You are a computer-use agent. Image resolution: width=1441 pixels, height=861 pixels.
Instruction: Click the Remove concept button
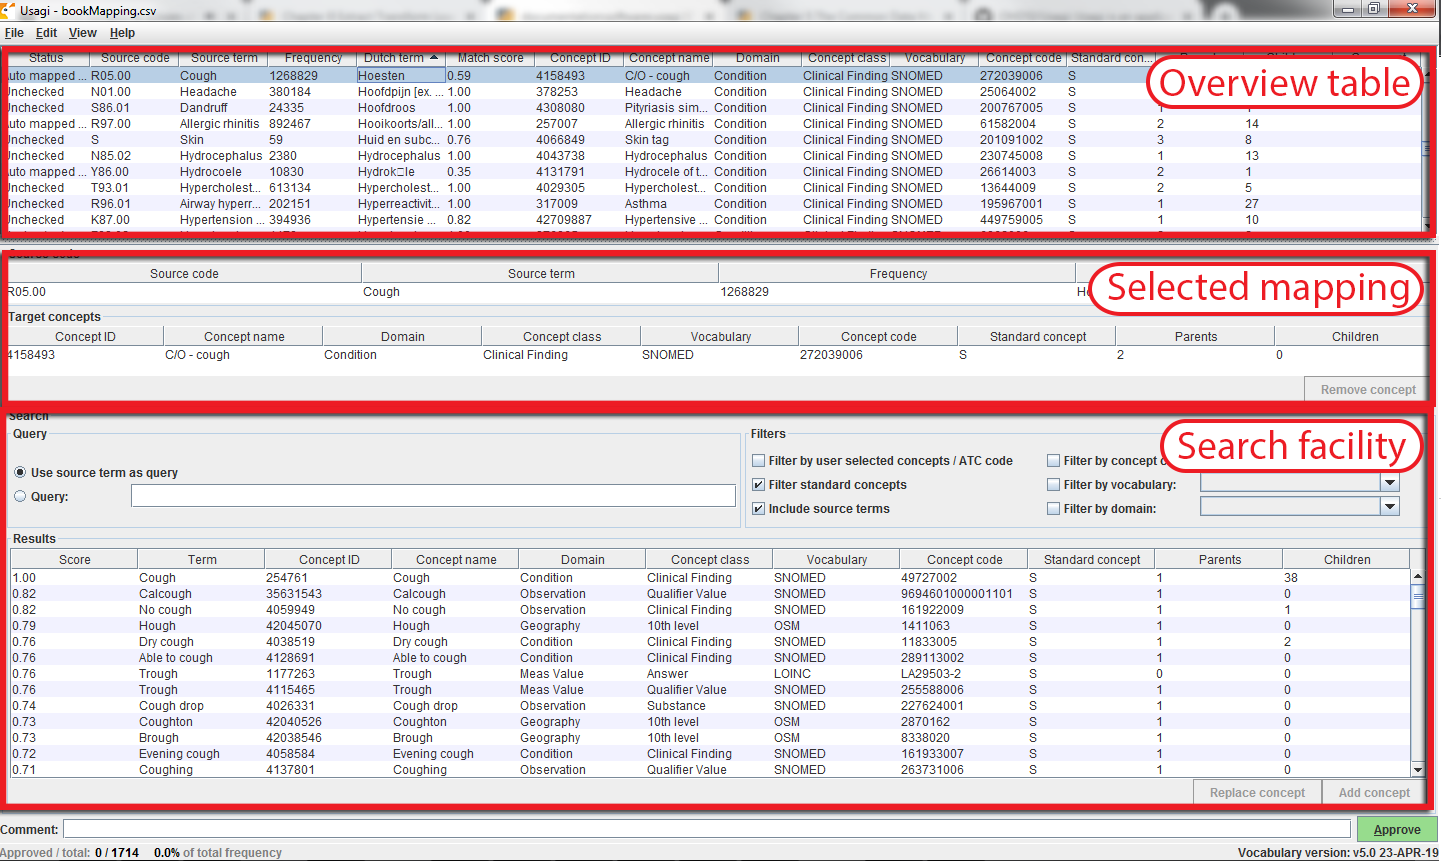(1368, 390)
